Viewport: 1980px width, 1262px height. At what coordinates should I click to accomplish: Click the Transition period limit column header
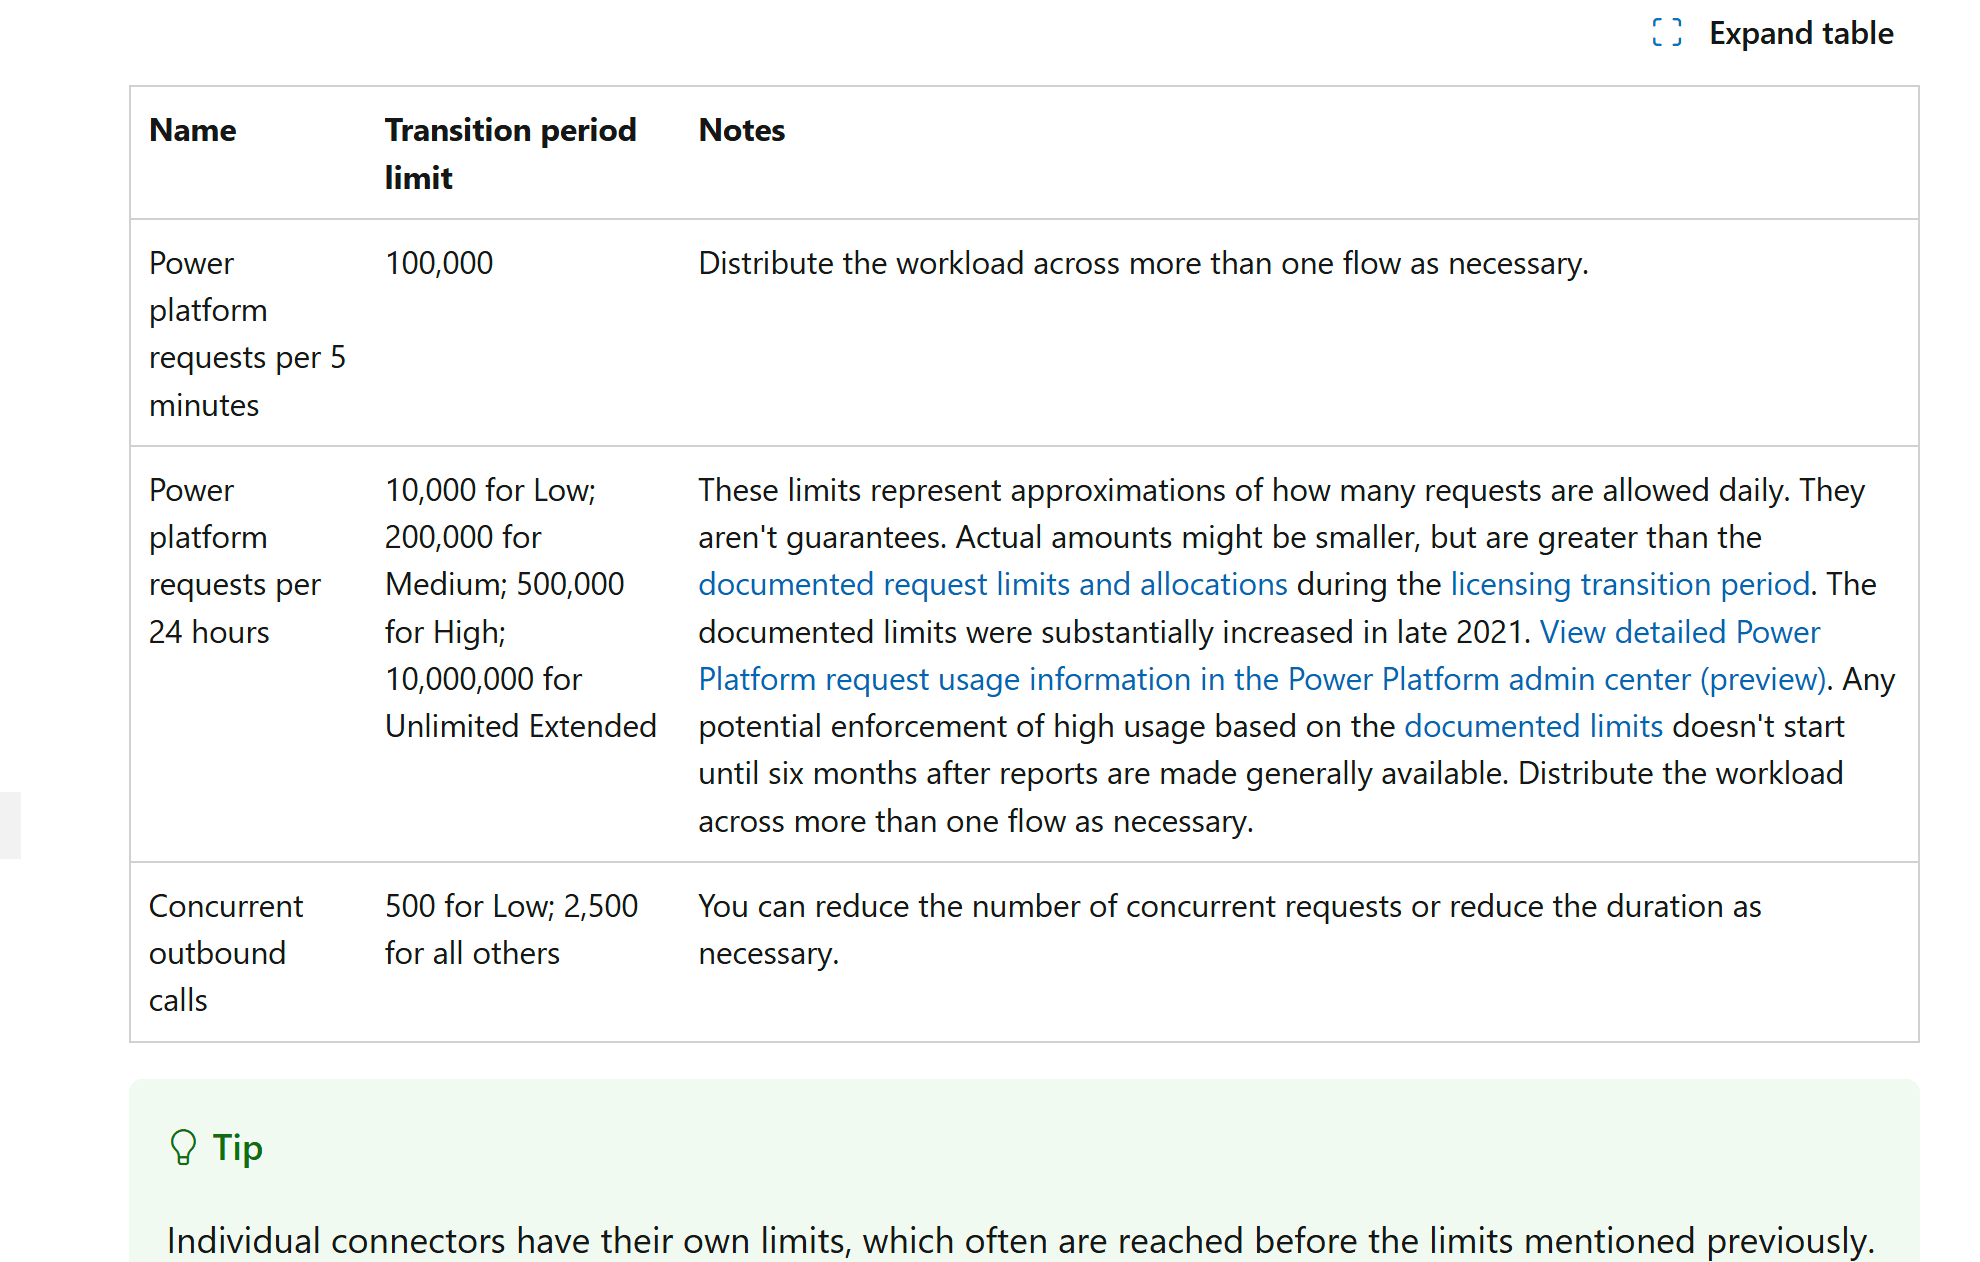click(x=510, y=153)
